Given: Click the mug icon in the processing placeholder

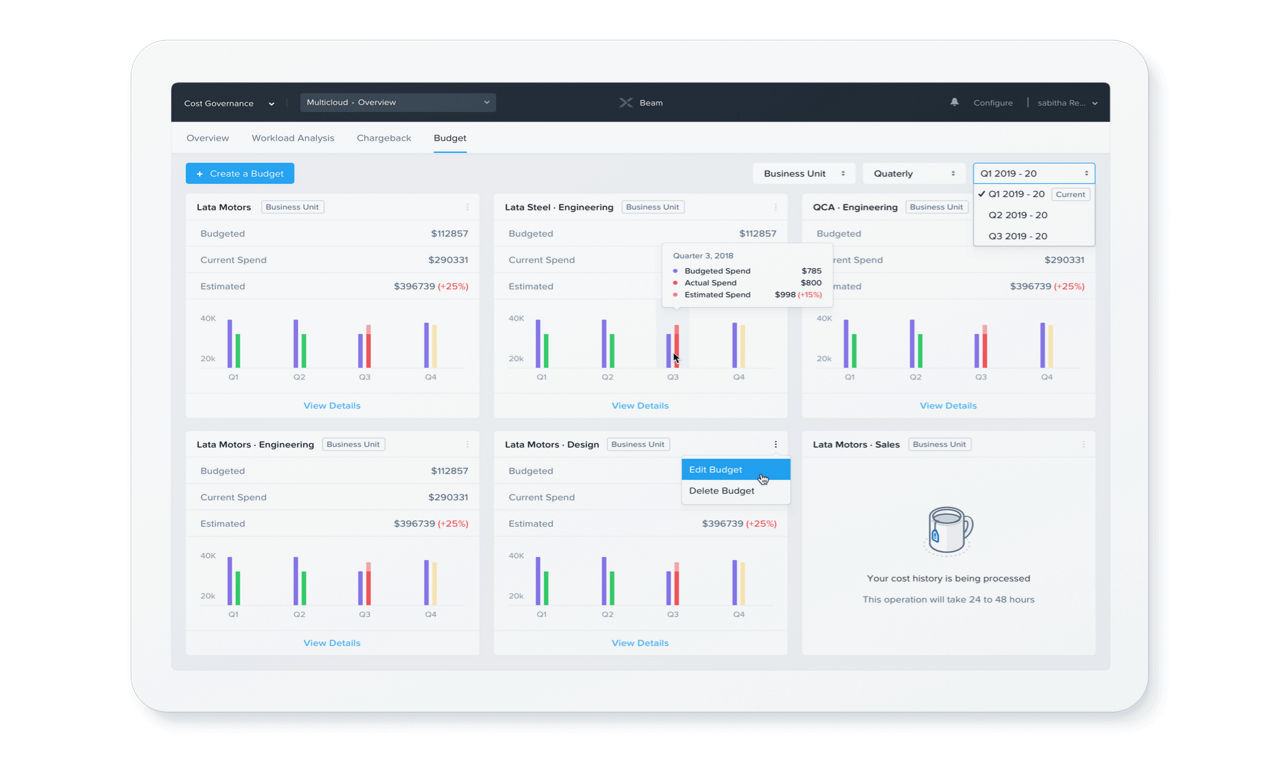Looking at the screenshot, I should pos(948,528).
